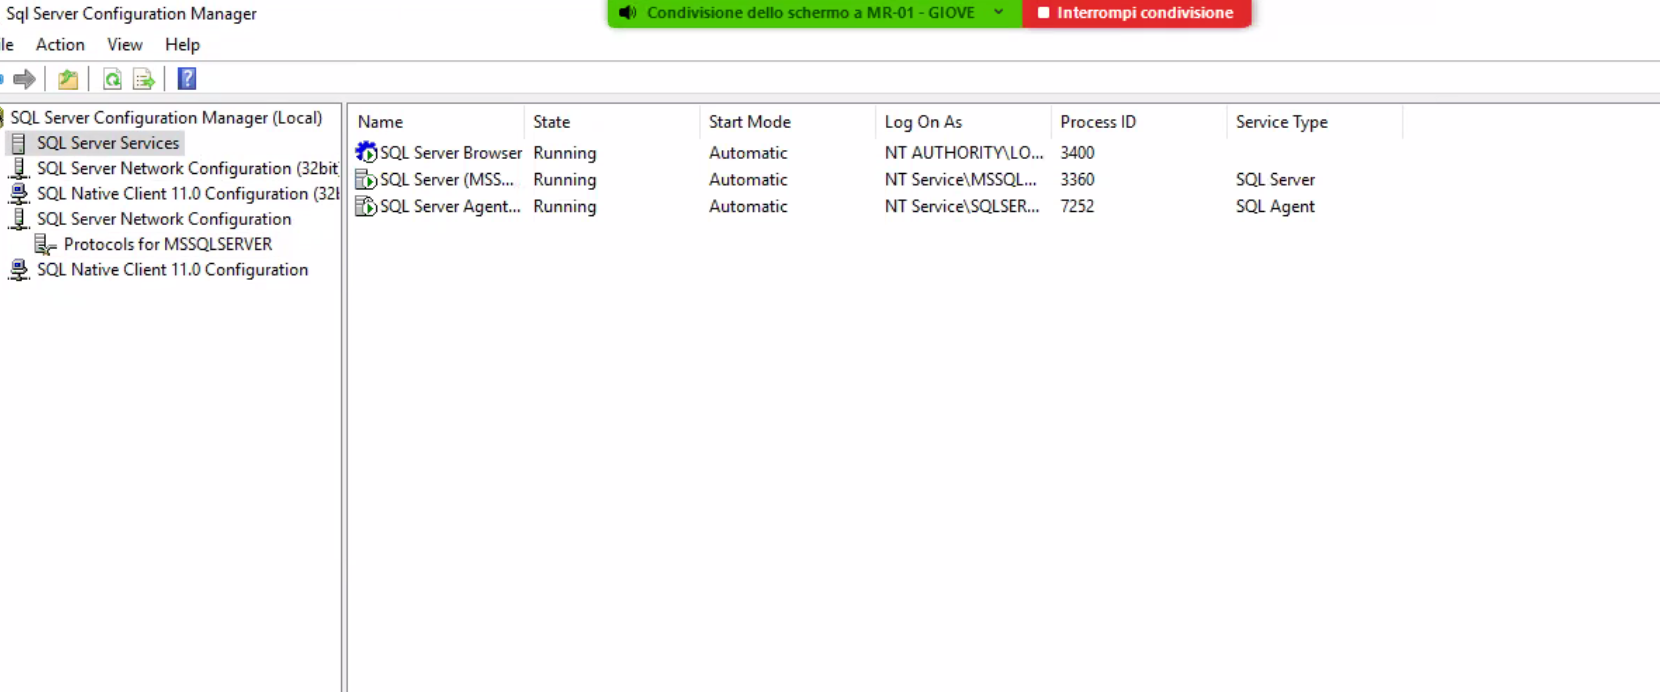The height and width of the screenshot is (692, 1660).
Task: Open the View menu
Action: click(125, 44)
